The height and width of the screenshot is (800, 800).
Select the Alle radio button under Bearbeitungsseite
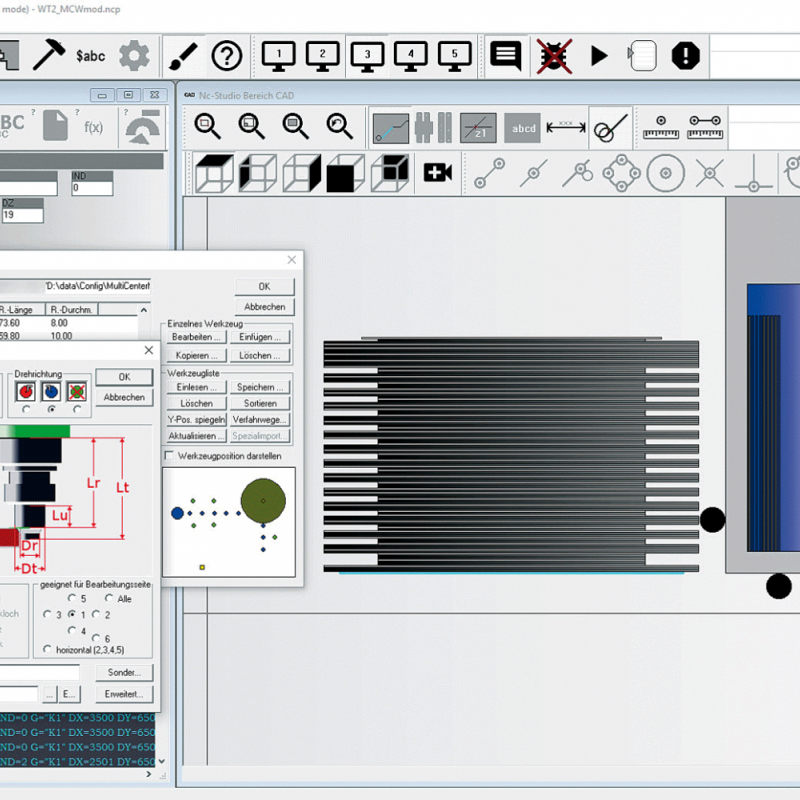click(x=109, y=598)
